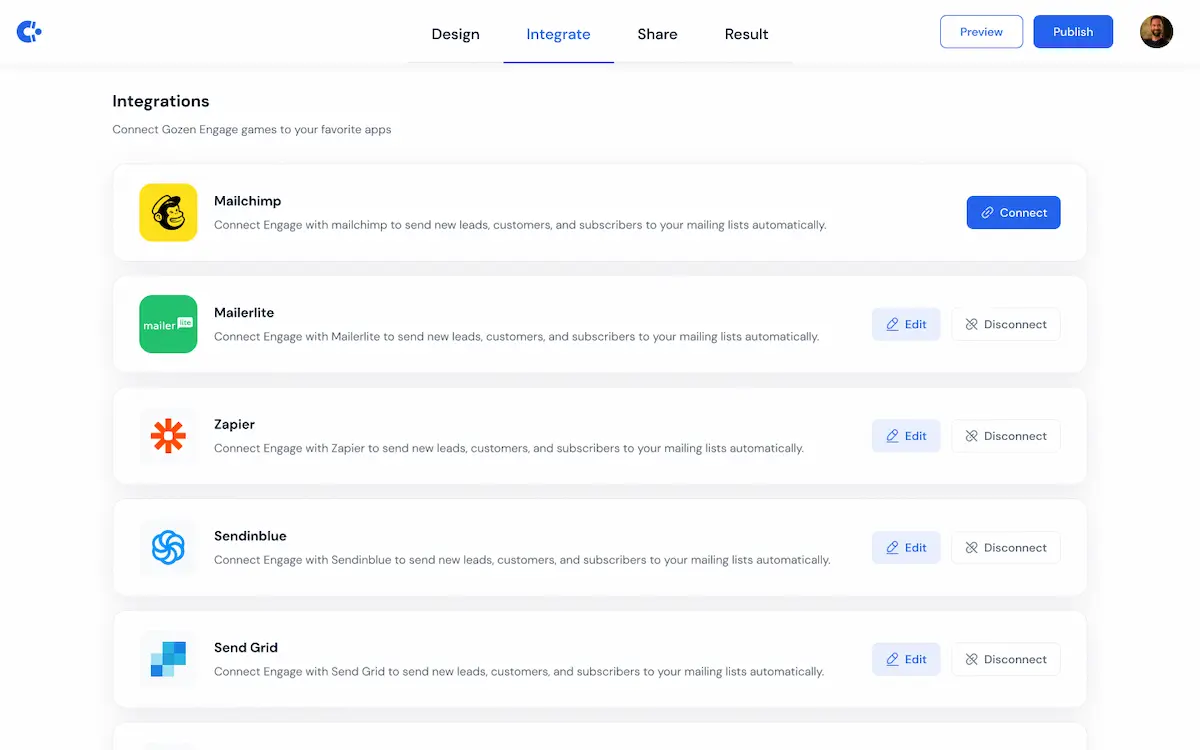Click the unplug icon on Sendinblue's Disconnect button
Image resolution: width=1200 pixels, height=750 pixels.
tap(971, 547)
